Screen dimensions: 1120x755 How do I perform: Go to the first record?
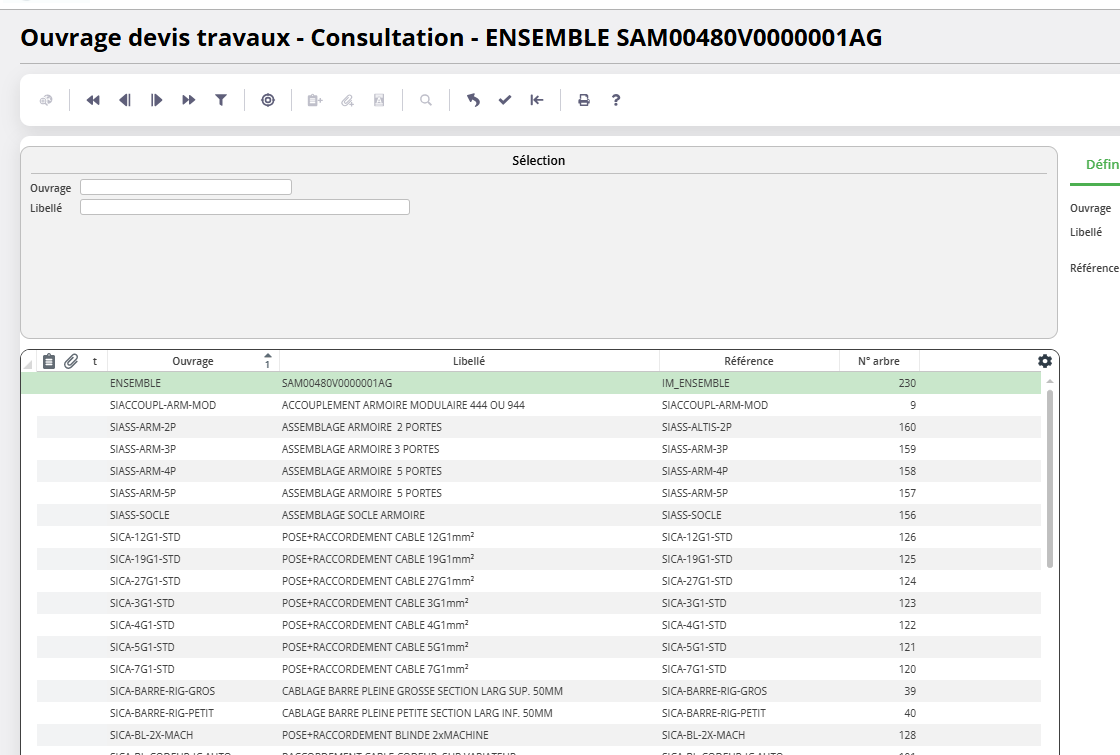pos(93,100)
